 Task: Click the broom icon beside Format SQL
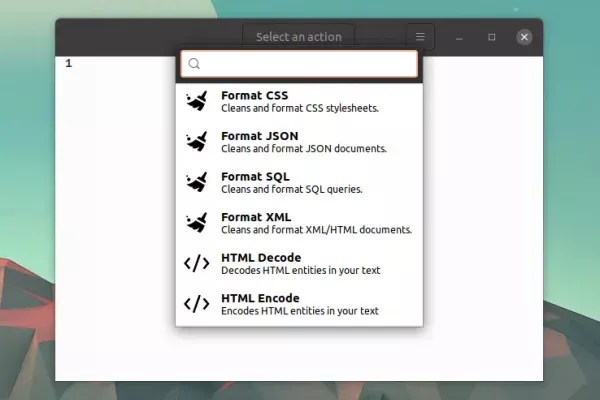point(197,182)
